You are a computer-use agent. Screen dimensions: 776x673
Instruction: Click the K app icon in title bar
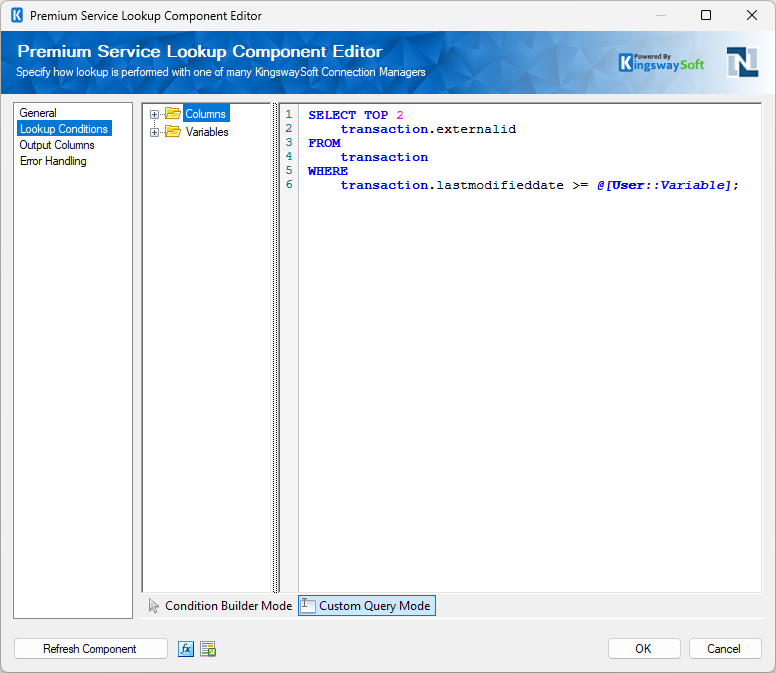click(x=17, y=15)
